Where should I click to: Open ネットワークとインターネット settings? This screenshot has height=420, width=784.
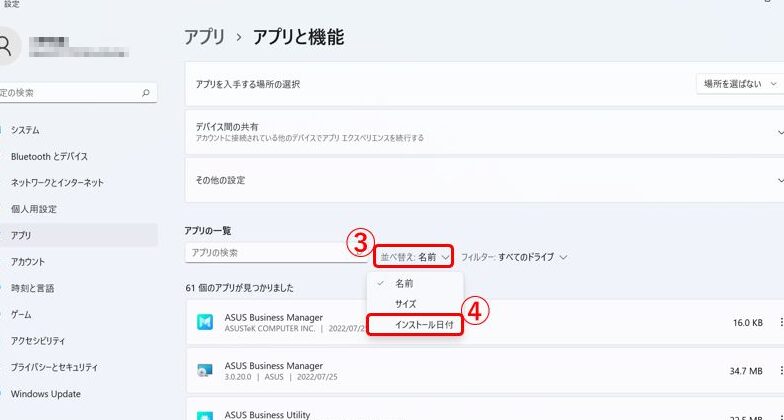click(x=57, y=183)
